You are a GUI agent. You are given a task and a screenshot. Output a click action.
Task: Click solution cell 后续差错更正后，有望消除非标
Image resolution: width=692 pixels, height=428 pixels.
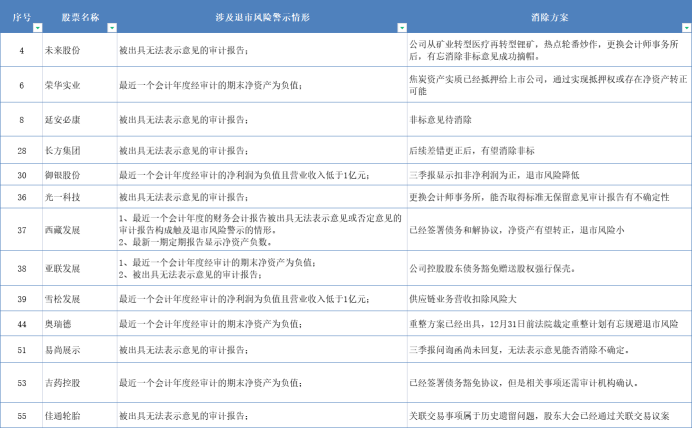click(x=549, y=150)
